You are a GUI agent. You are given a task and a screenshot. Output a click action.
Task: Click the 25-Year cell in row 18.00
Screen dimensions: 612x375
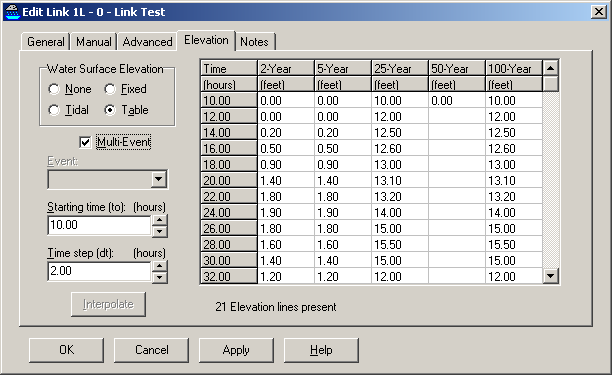click(400, 165)
